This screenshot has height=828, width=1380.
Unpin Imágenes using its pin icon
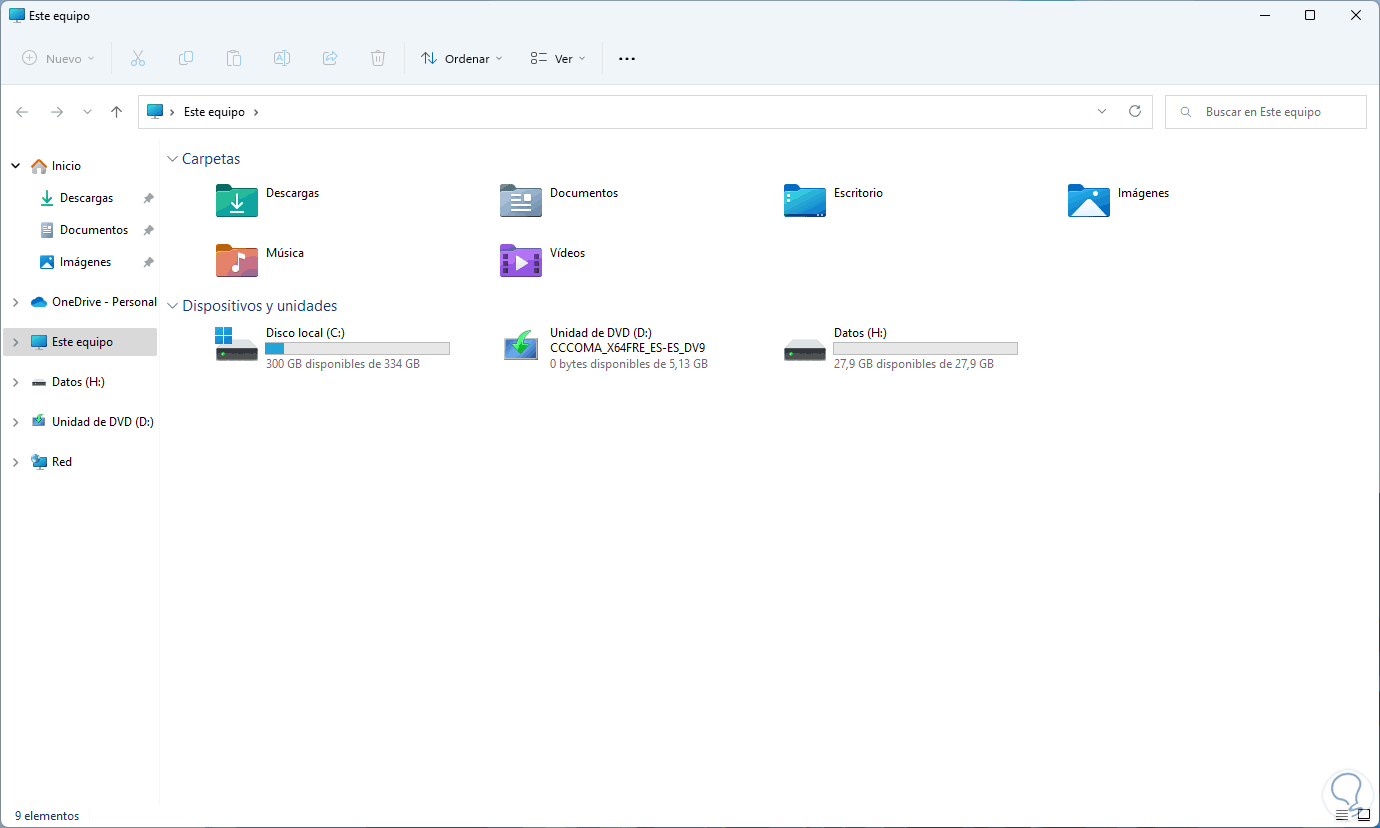[x=149, y=262]
